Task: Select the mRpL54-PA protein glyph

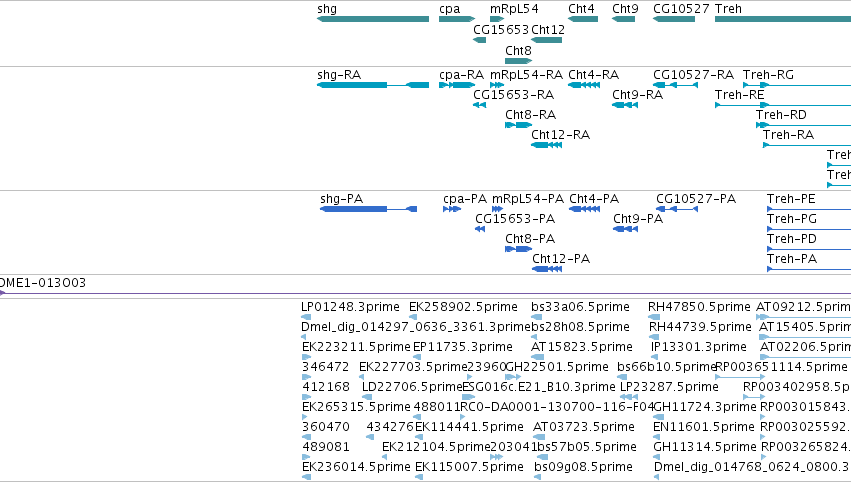Action: coord(498,209)
